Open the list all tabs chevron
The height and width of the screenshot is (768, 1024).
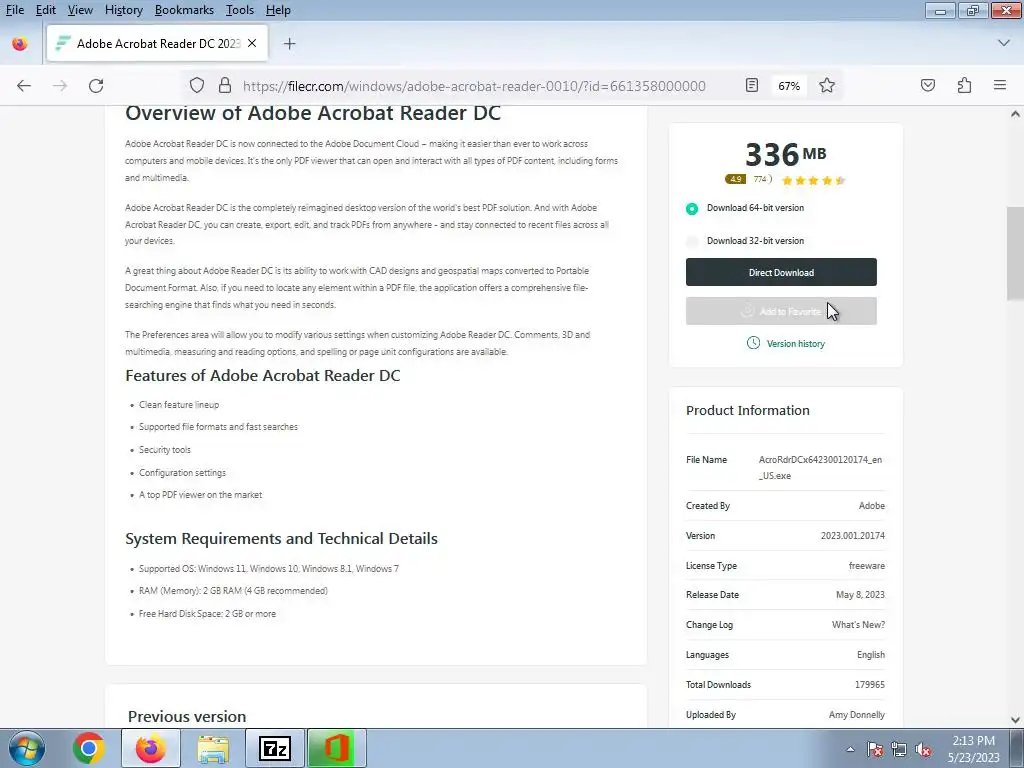coord(1004,43)
